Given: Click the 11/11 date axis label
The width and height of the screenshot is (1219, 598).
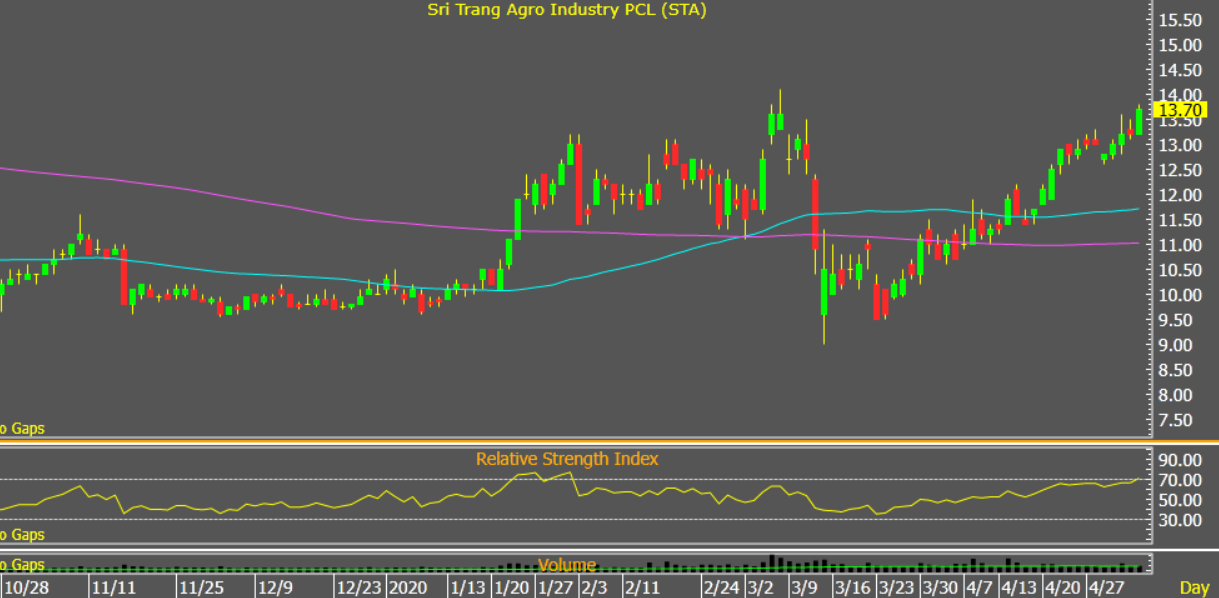Looking at the screenshot, I should pos(113,587).
